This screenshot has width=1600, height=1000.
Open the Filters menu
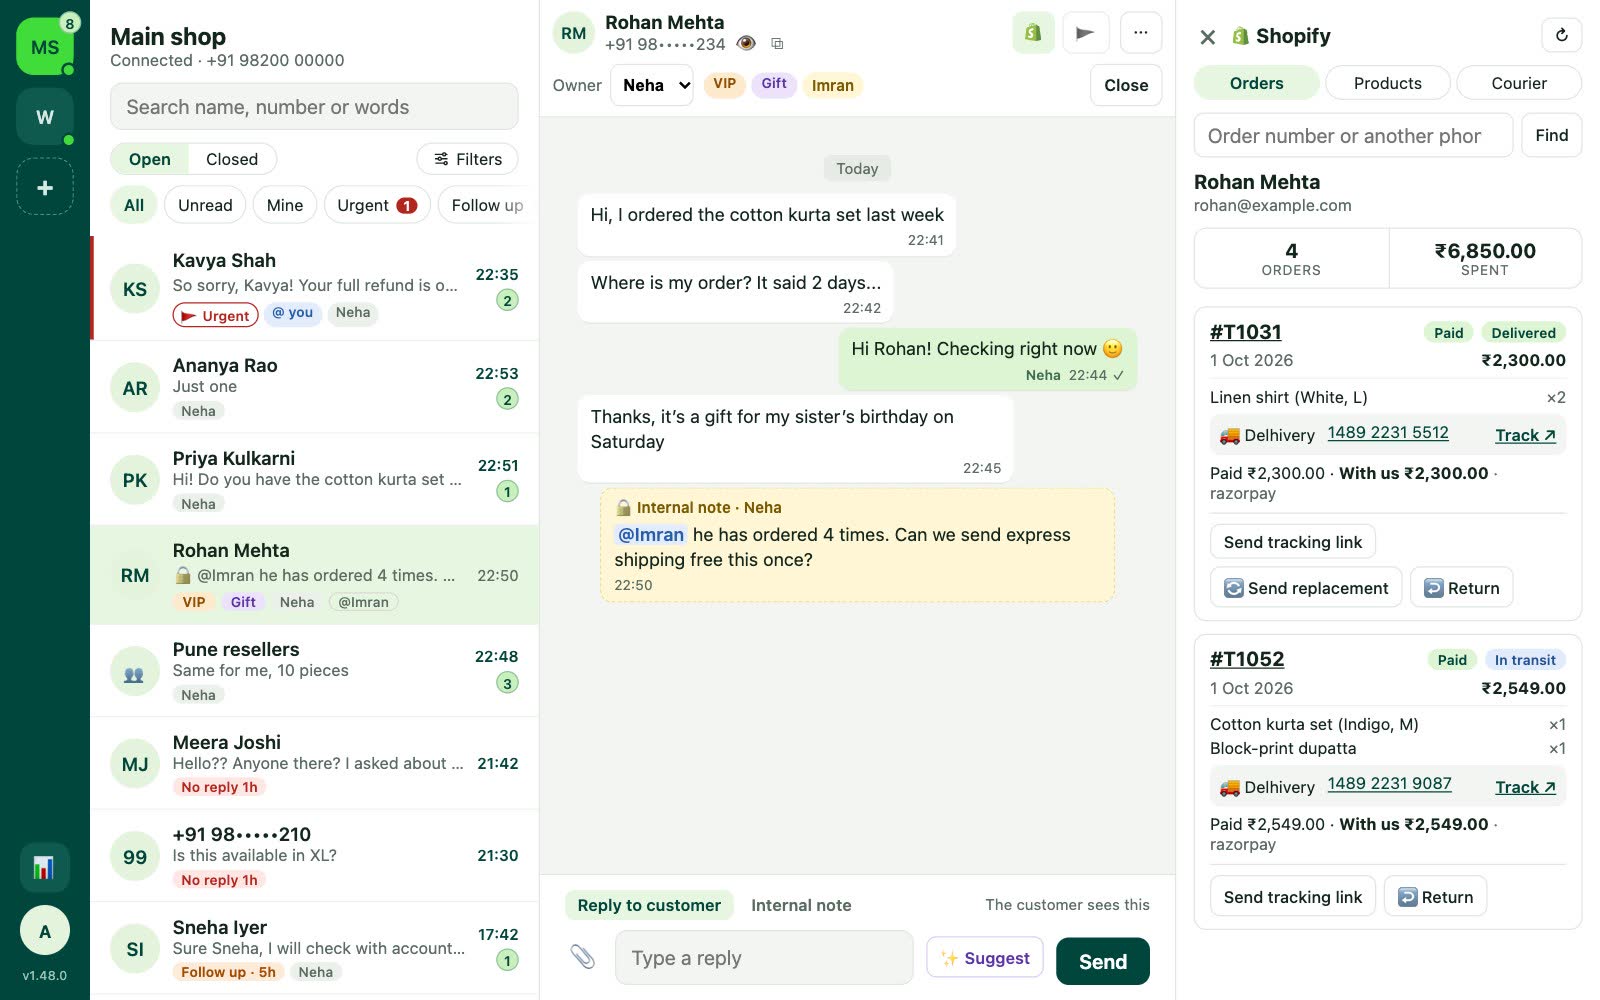[467, 159]
